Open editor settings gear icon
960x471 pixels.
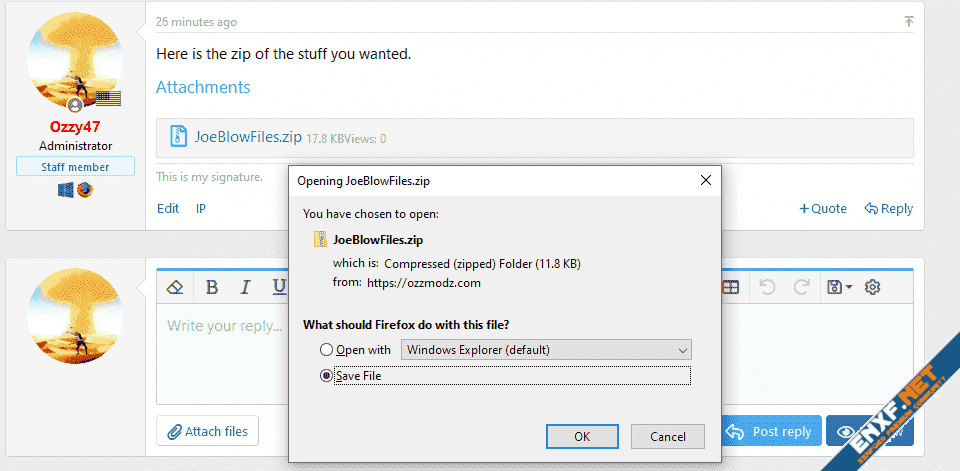[872, 288]
